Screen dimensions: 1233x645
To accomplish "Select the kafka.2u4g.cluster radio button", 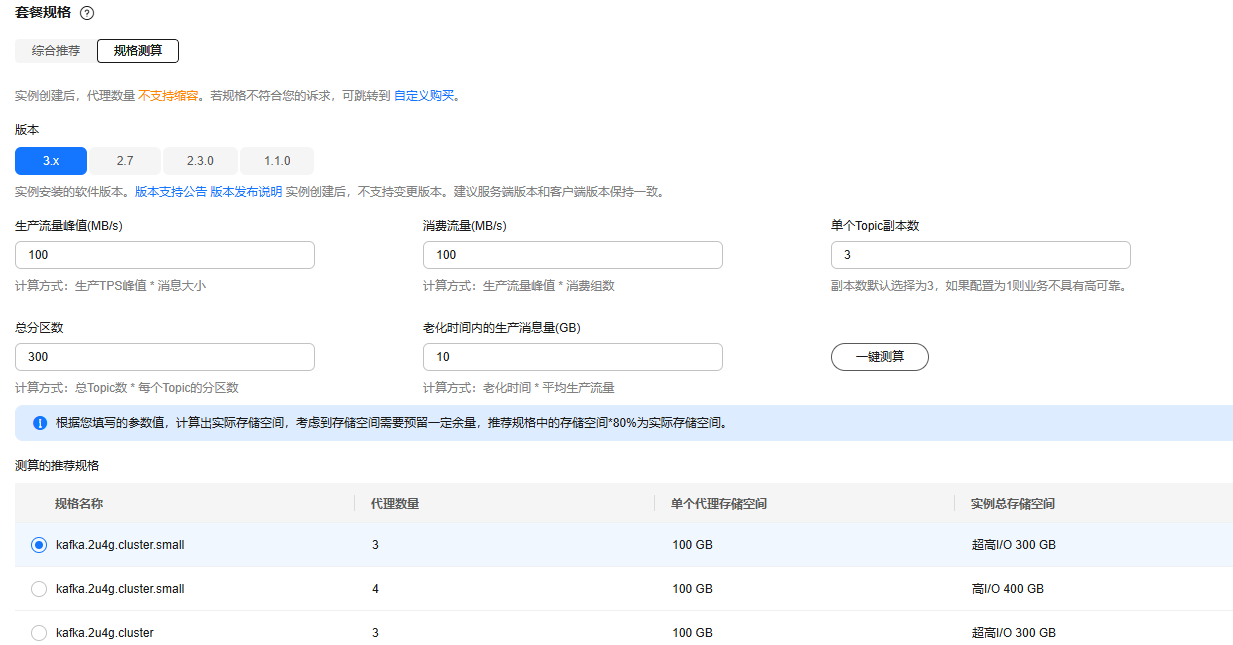I will (x=39, y=633).
